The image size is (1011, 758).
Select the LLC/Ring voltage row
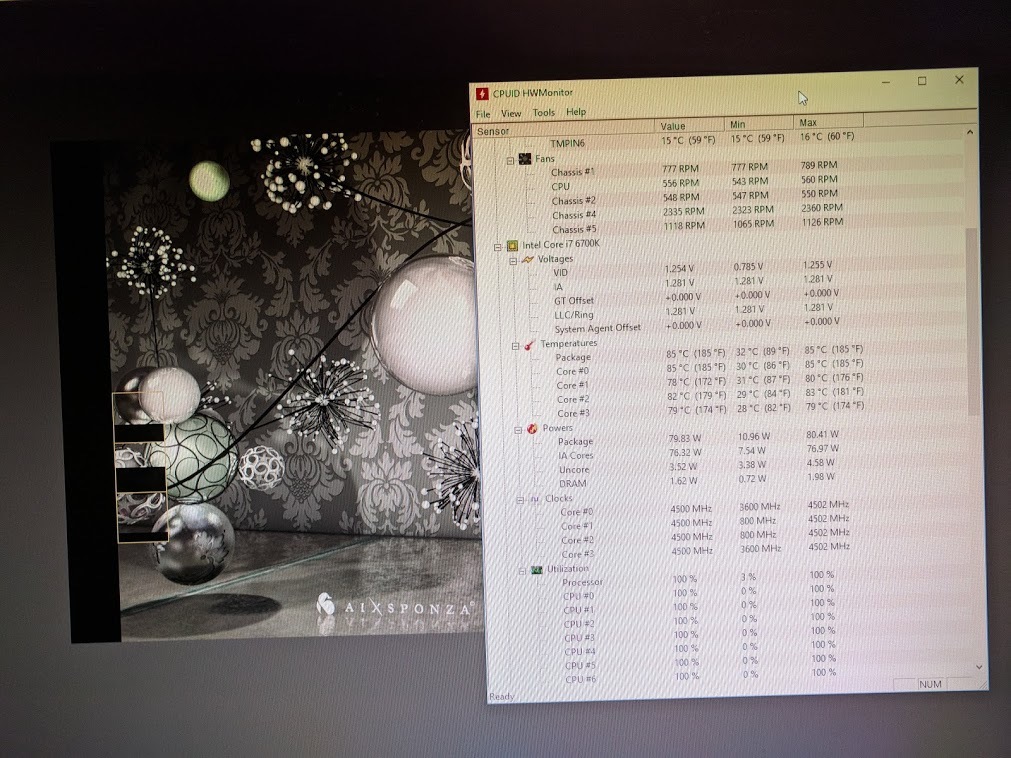pos(722,312)
